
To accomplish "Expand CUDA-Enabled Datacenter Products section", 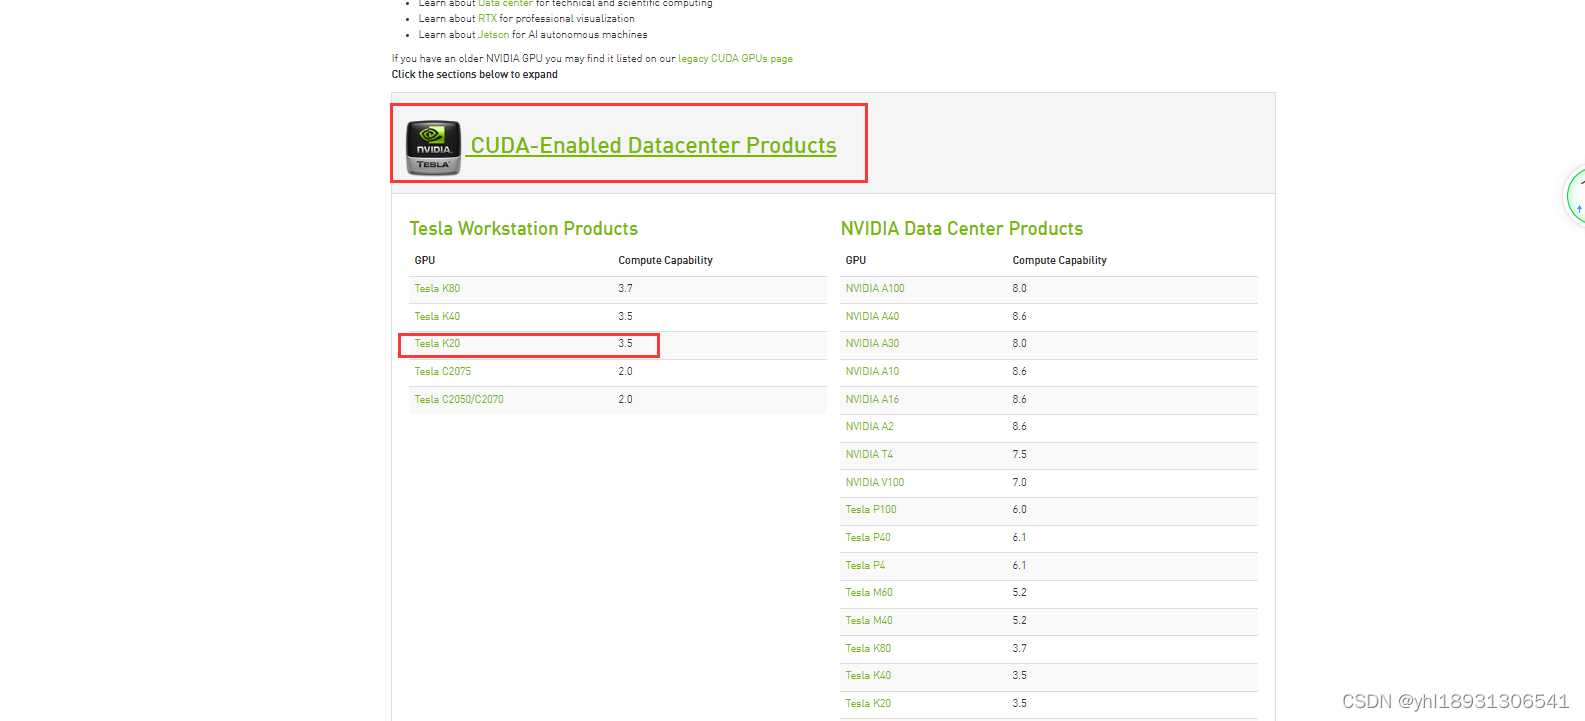I will tap(653, 146).
